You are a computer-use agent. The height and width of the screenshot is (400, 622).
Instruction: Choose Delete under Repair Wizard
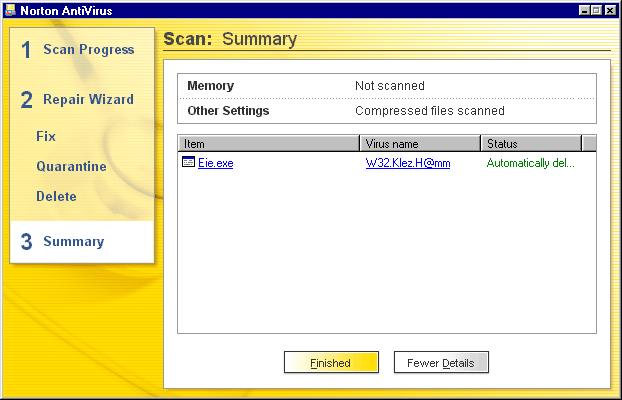pos(56,196)
